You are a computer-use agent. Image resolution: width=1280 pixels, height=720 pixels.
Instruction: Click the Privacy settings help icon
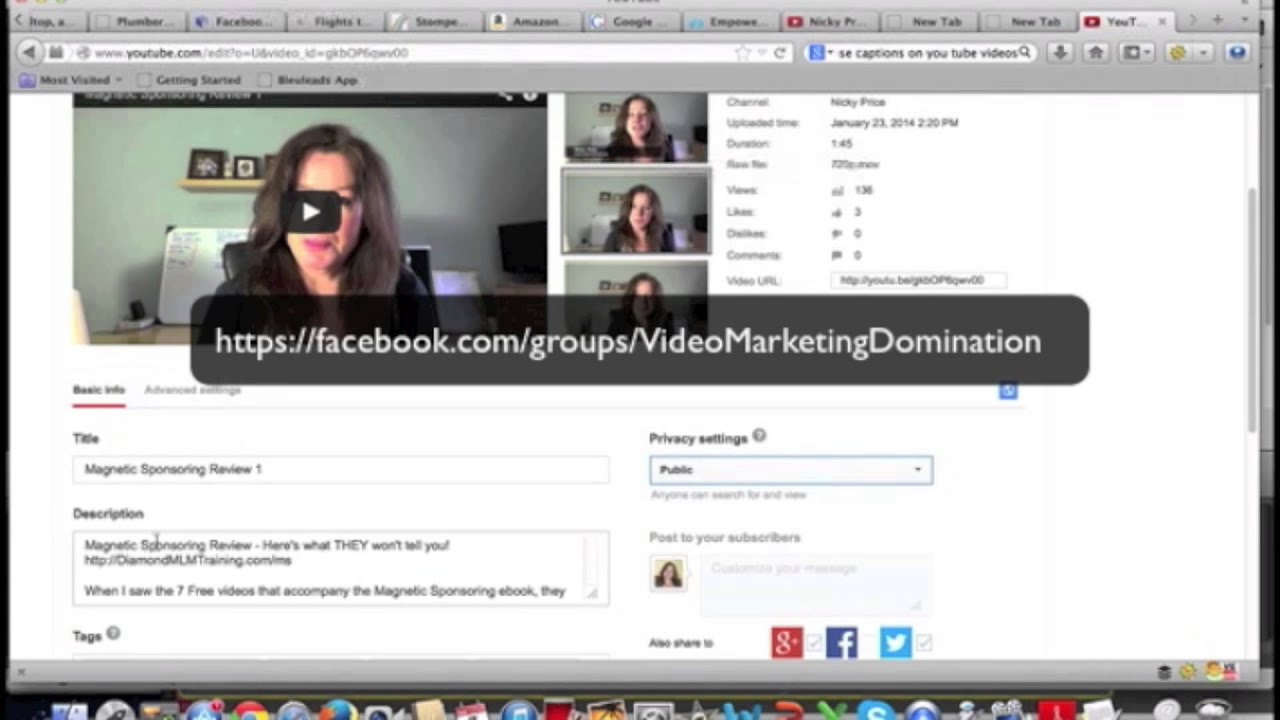coord(759,435)
